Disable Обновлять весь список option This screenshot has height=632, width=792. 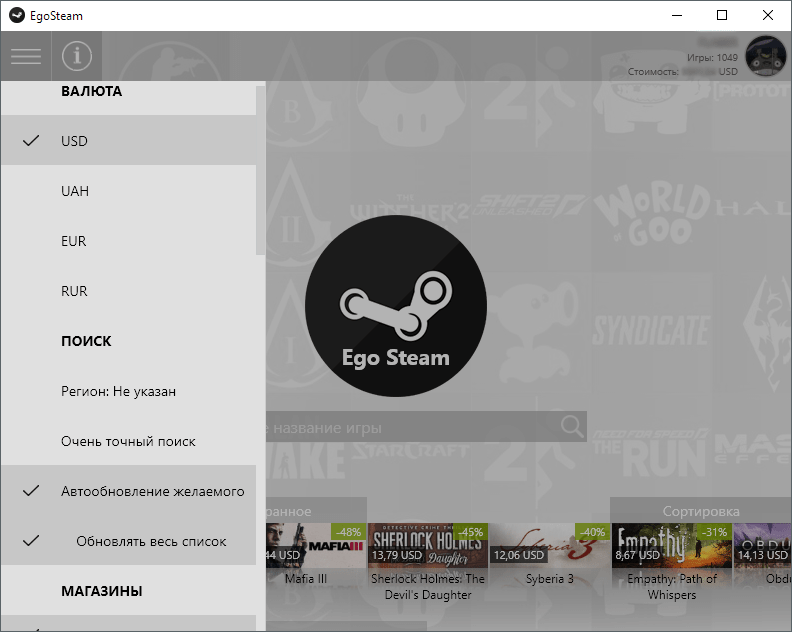click(x=128, y=541)
